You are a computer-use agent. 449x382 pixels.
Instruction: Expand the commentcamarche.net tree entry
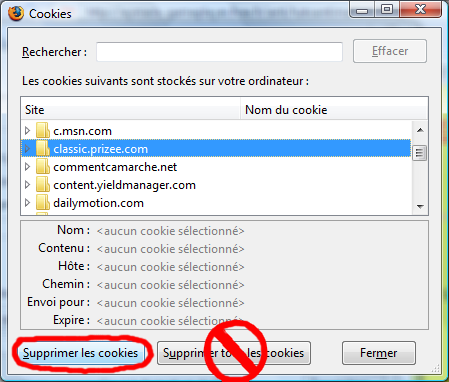28,167
